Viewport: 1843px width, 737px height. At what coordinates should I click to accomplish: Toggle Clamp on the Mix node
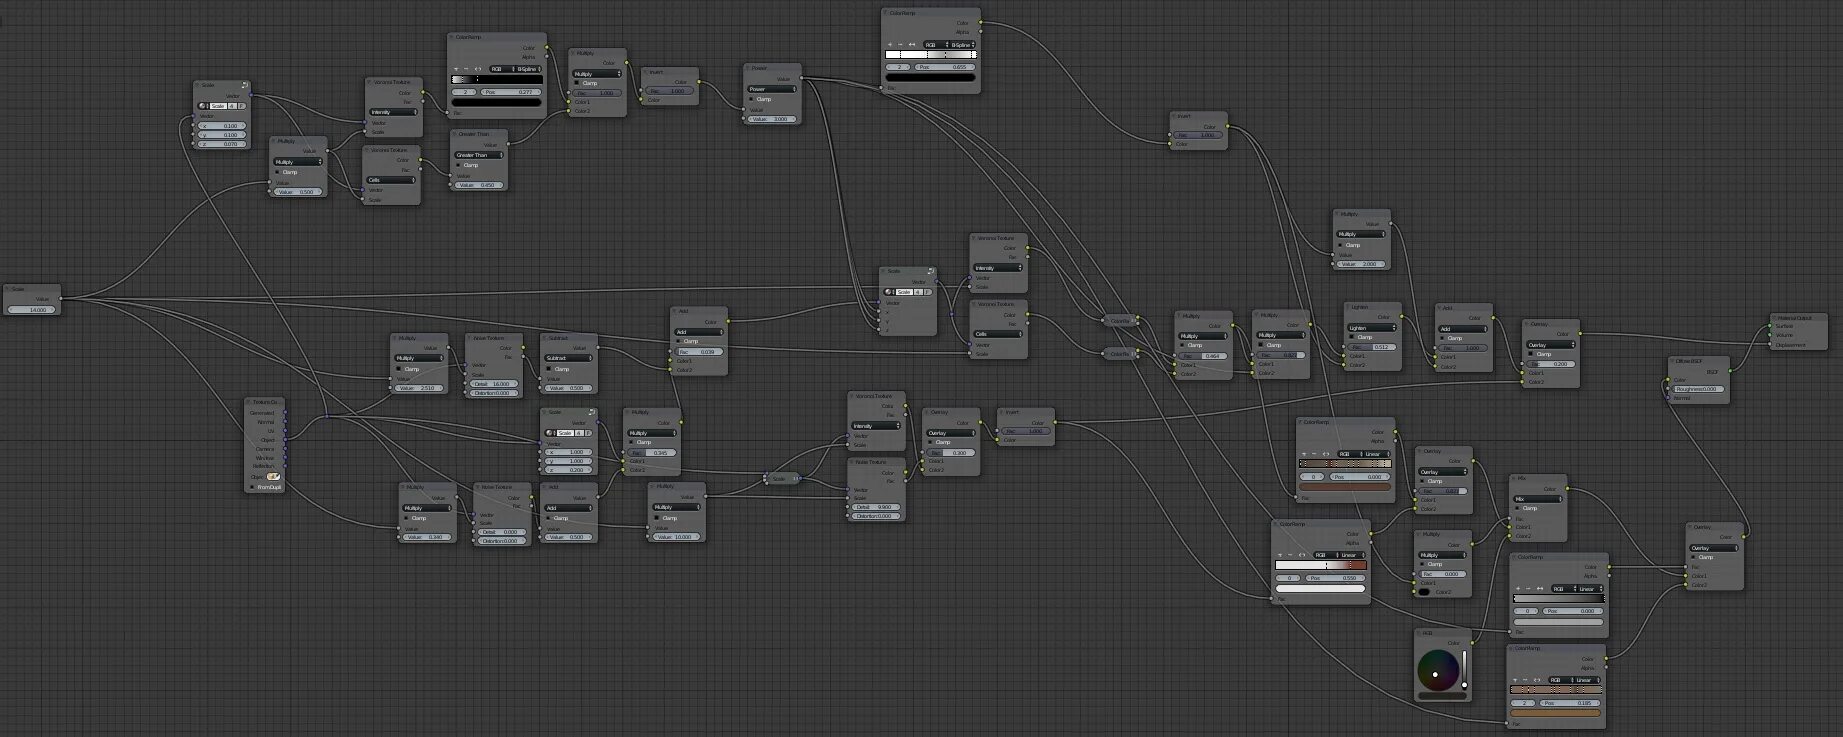[1518, 509]
